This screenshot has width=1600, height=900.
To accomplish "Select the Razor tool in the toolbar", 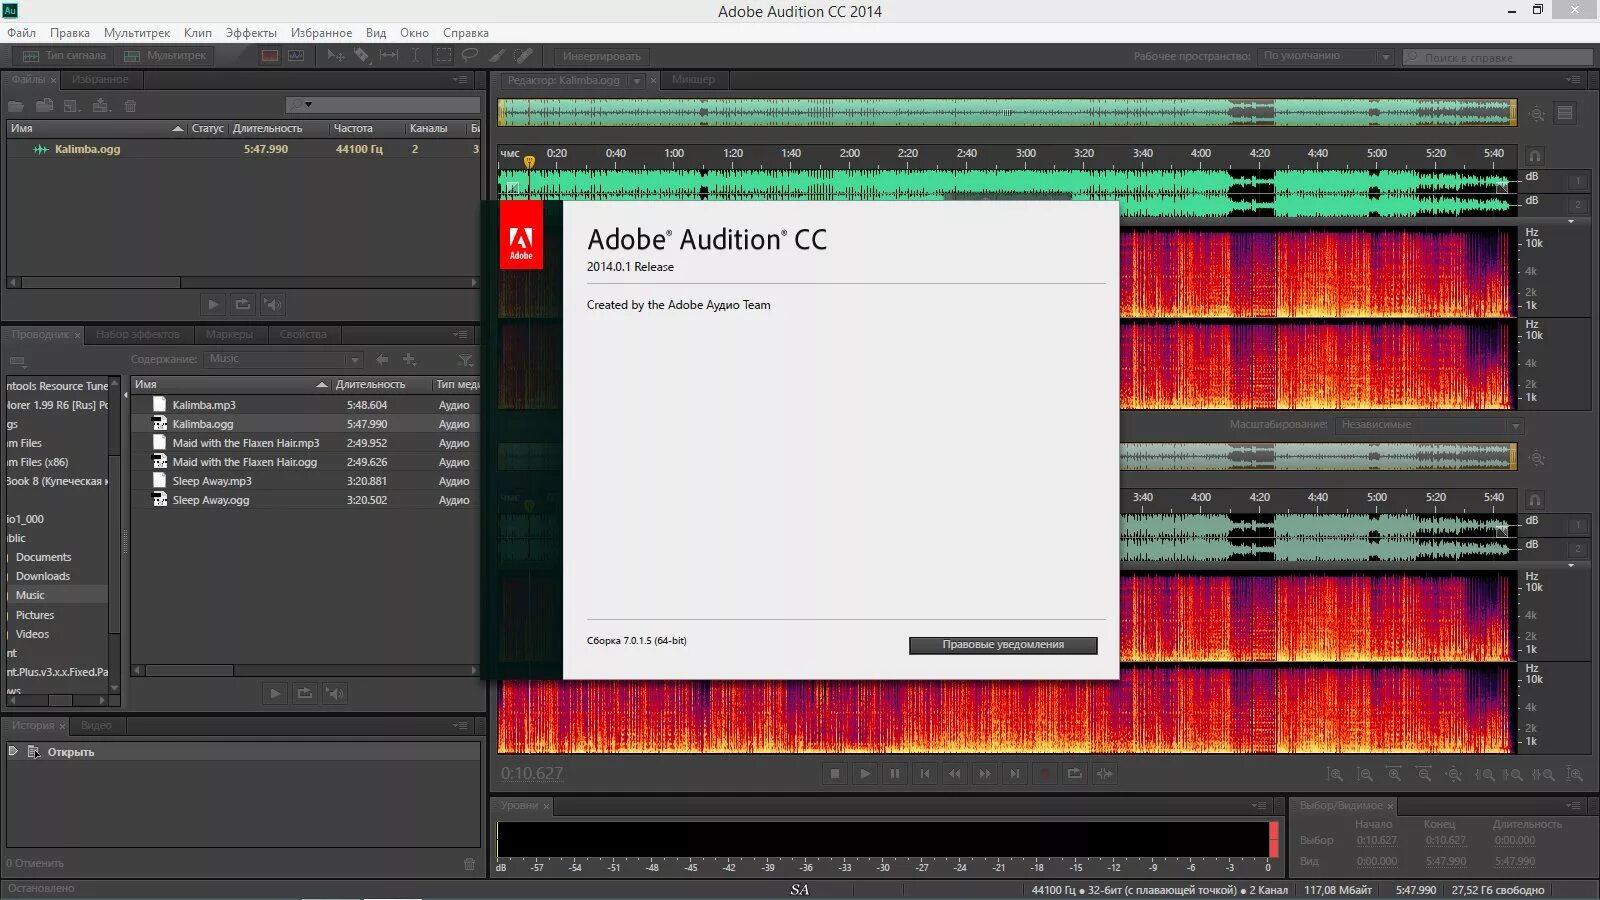I will coord(362,56).
